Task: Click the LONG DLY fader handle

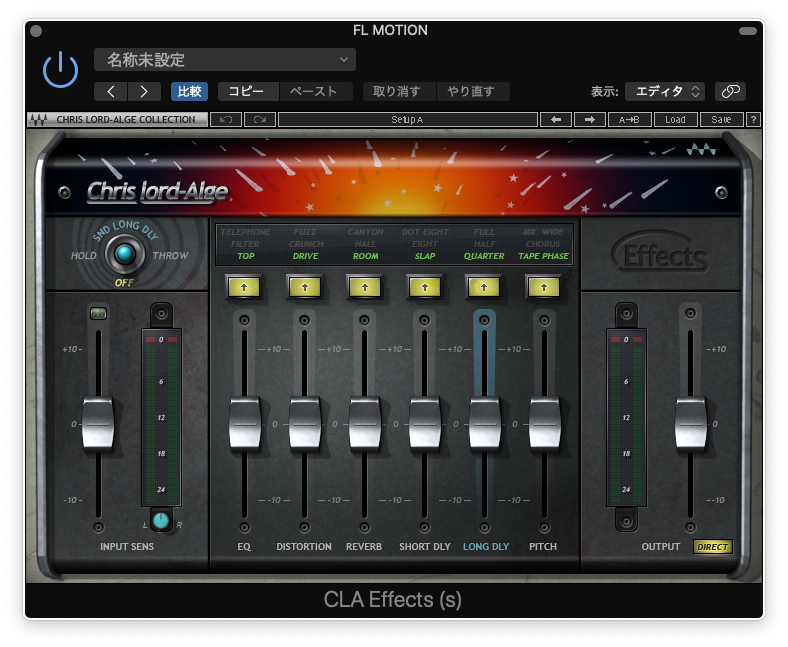Action: point(484,423)
